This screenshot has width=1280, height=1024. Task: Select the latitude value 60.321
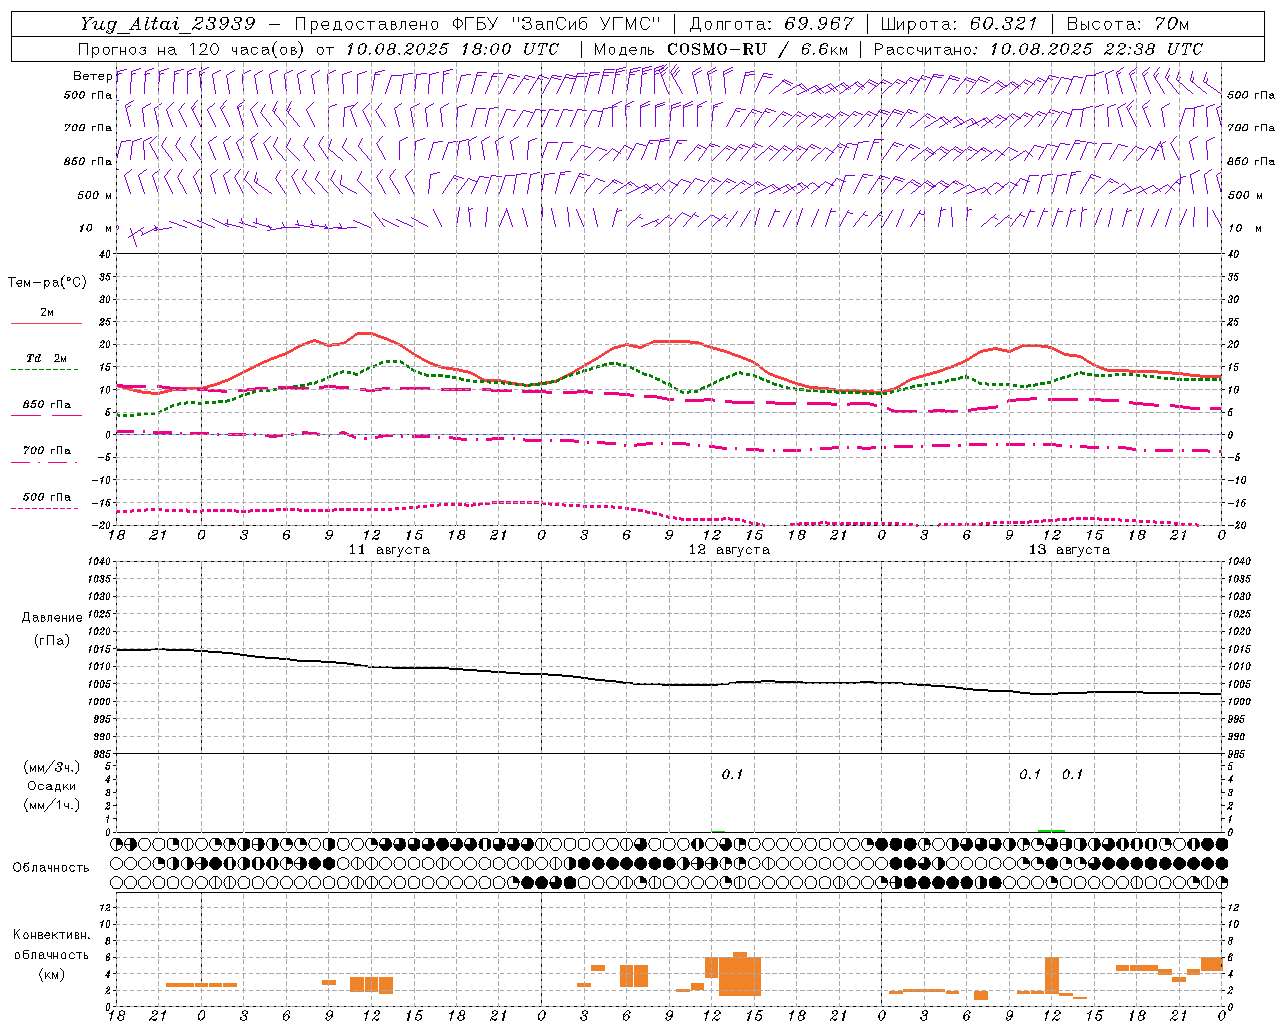point(1003,24)
